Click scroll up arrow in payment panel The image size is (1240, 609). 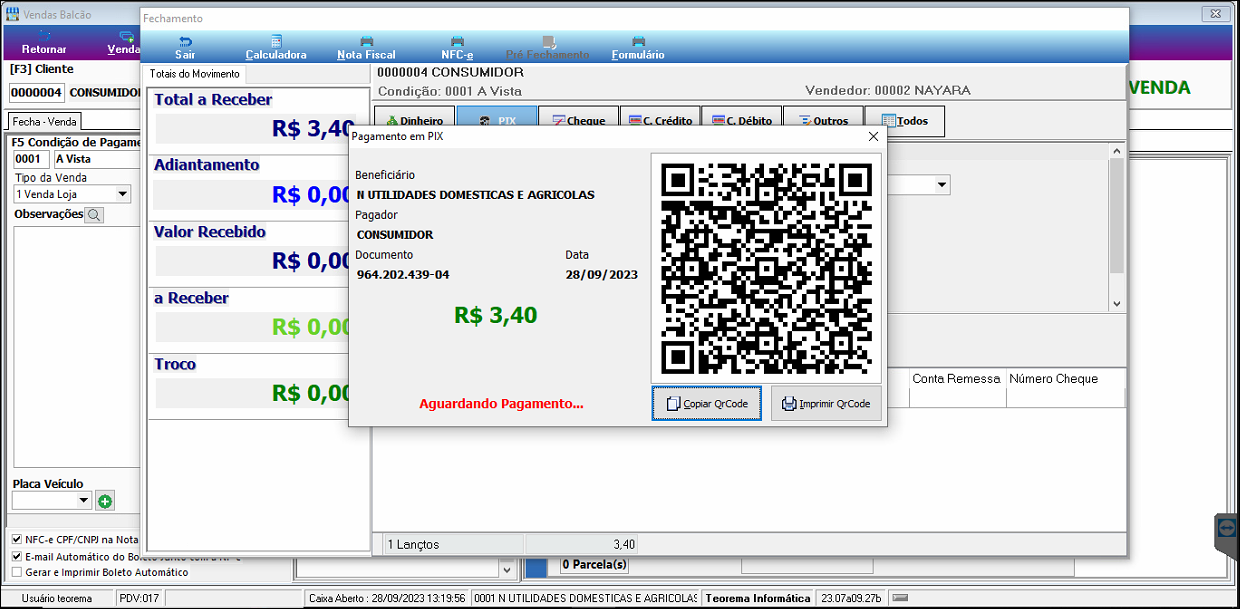(x=1117, y=151)
